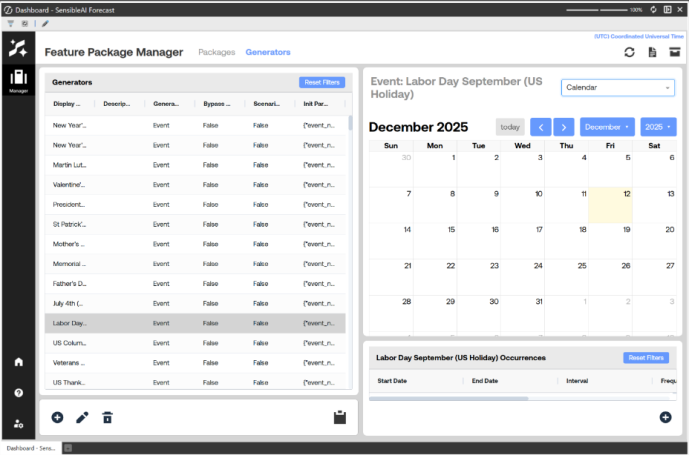Select the July 4th generator row

[x=195, y=303]
